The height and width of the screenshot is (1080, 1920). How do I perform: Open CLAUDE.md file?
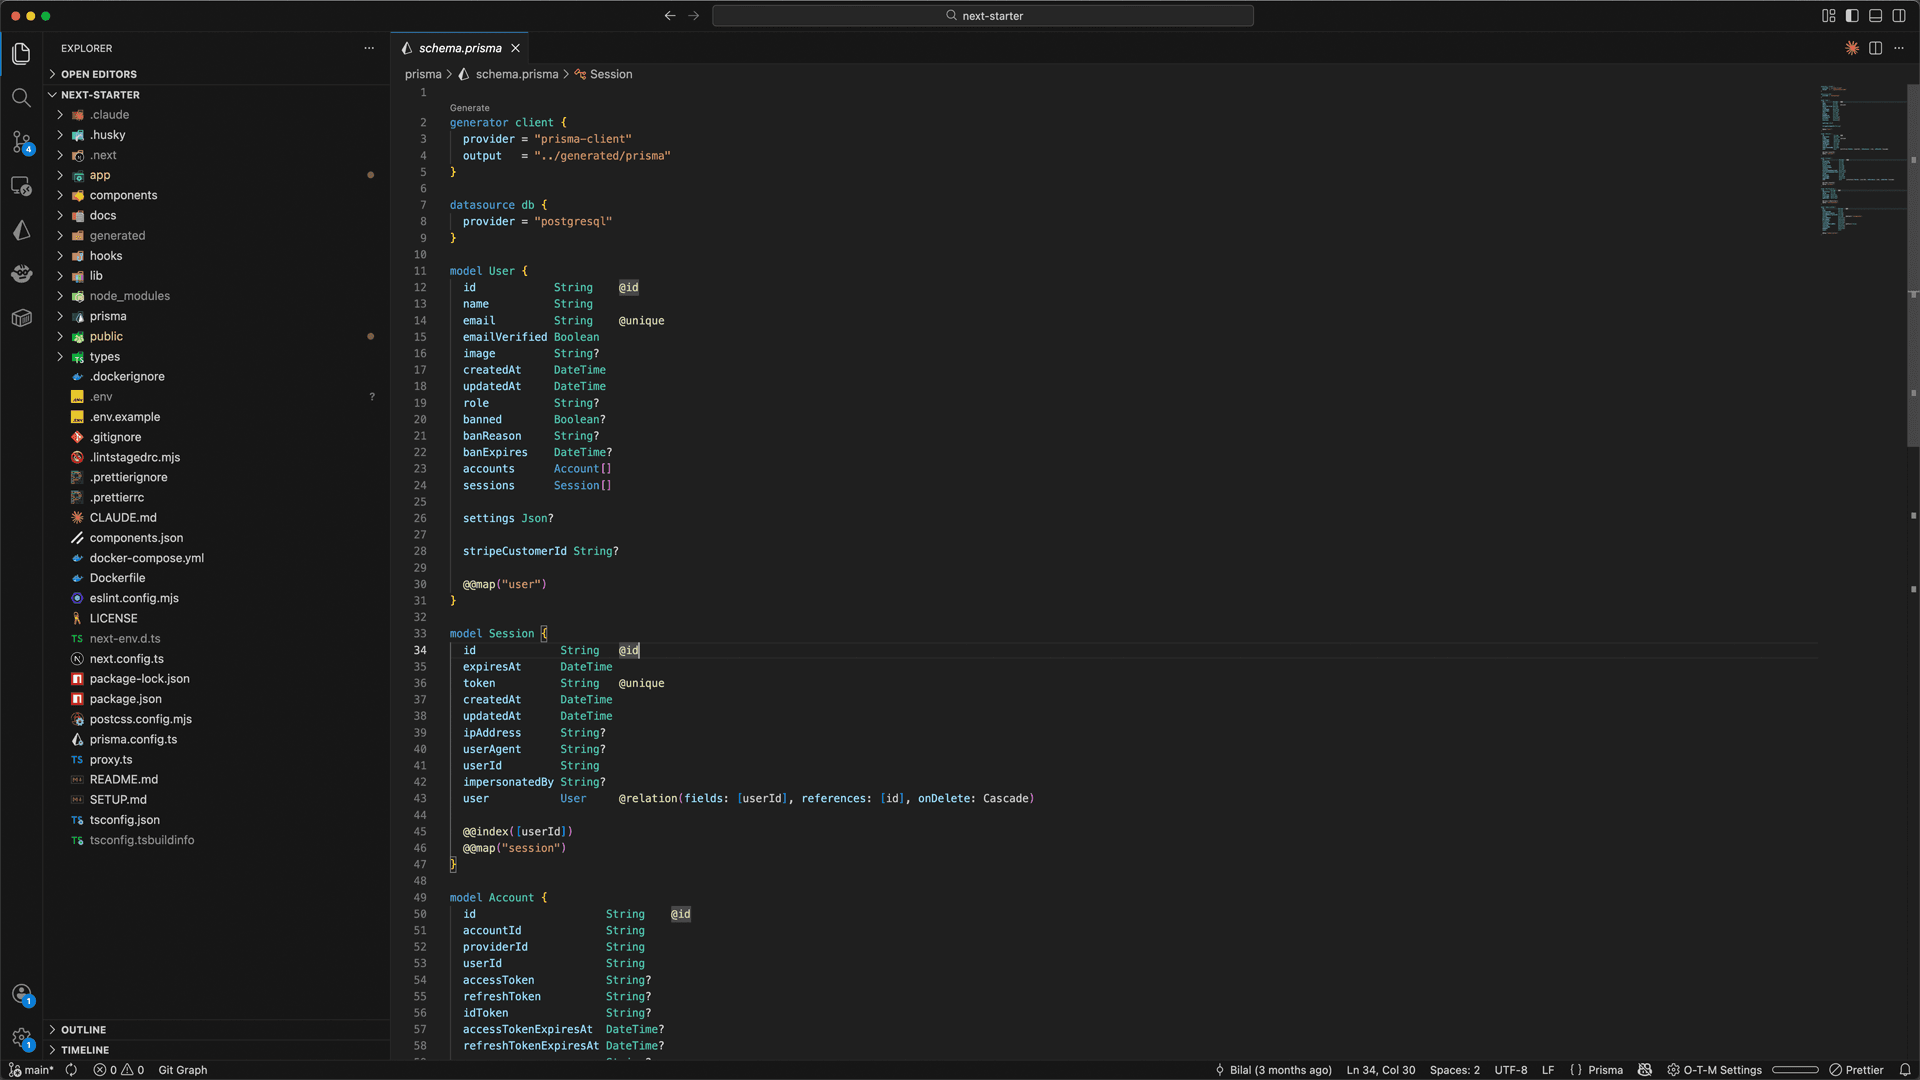point(123,518)
